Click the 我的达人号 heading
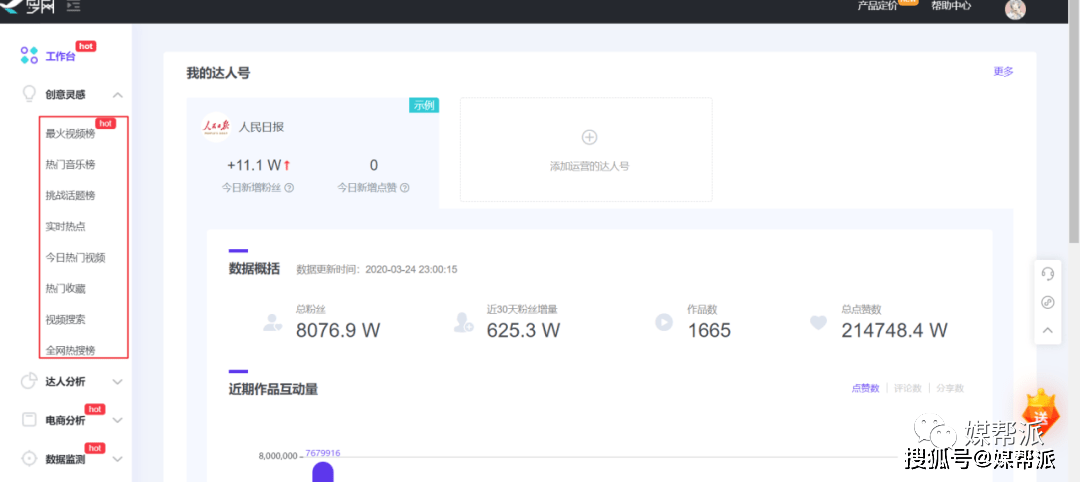The height and width of the screenshot is (482, 1080). coord(218,73)
